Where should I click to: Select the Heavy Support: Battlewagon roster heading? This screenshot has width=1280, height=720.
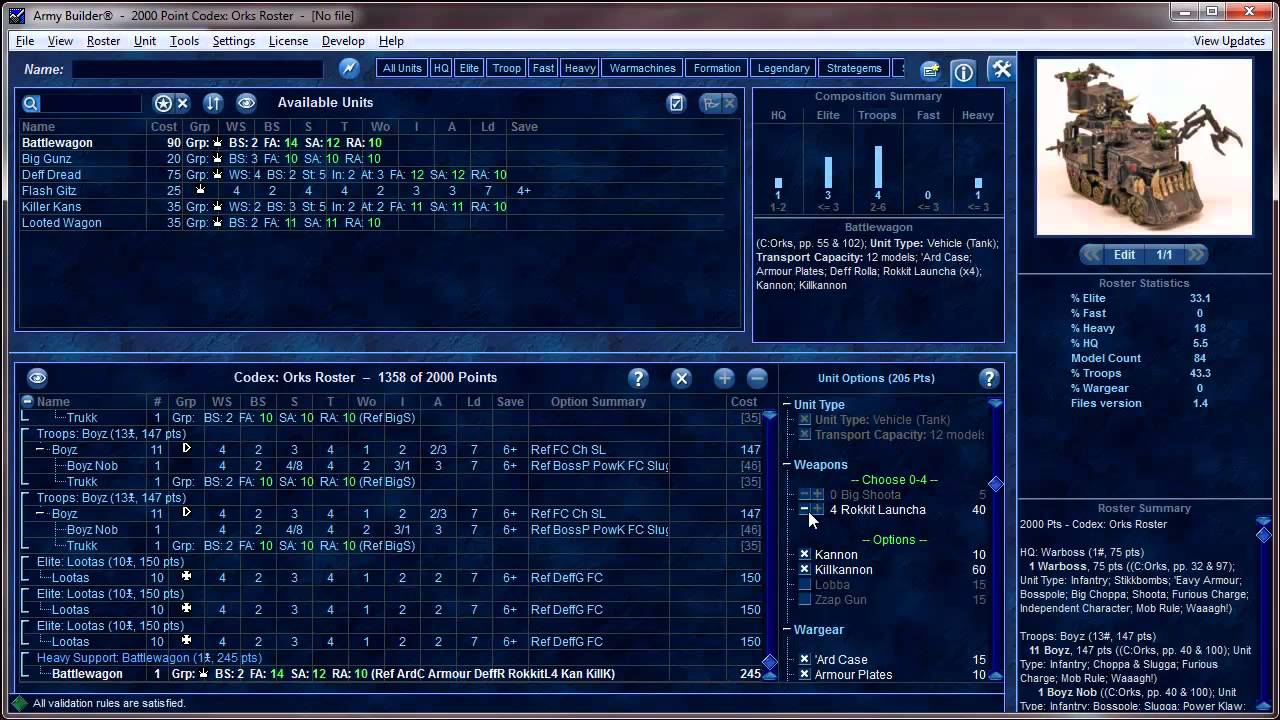pyautogui.click(x=149, y=658)
